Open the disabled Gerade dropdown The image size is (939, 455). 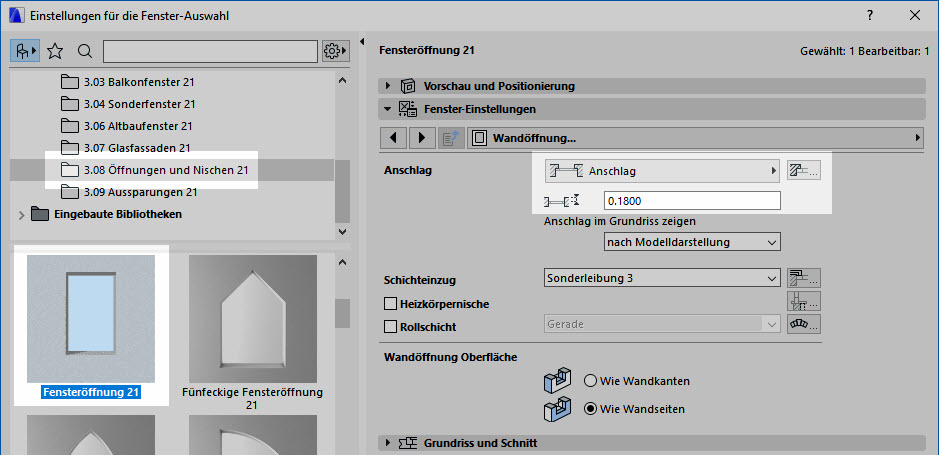click(x=663, y=324)
